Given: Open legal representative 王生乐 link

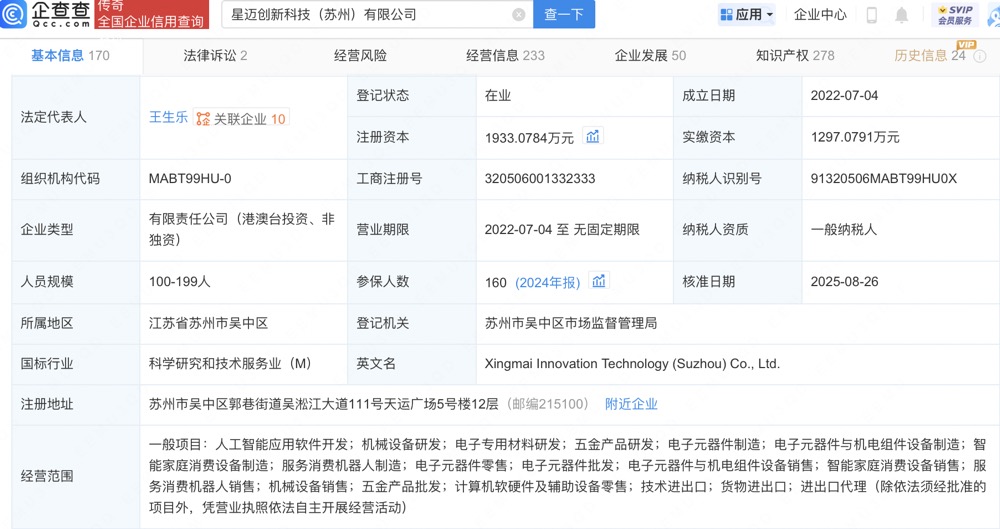Looking at the screenshot, I should pyautogui.click(x=168, y=118).
